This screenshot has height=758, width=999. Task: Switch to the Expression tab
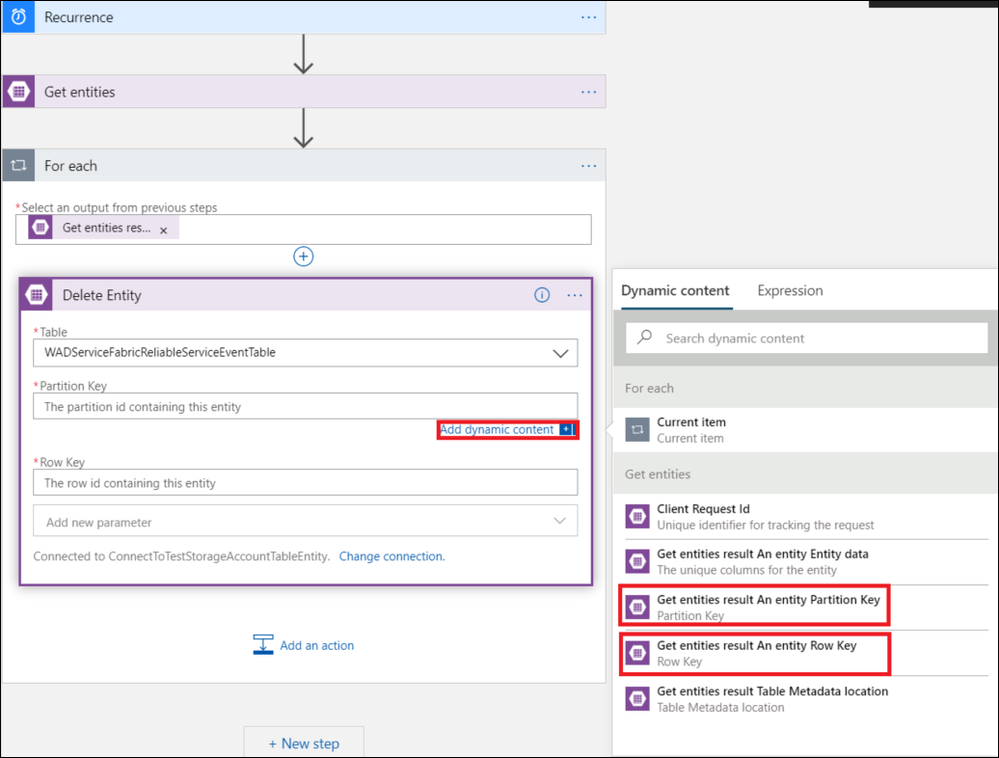790,290
